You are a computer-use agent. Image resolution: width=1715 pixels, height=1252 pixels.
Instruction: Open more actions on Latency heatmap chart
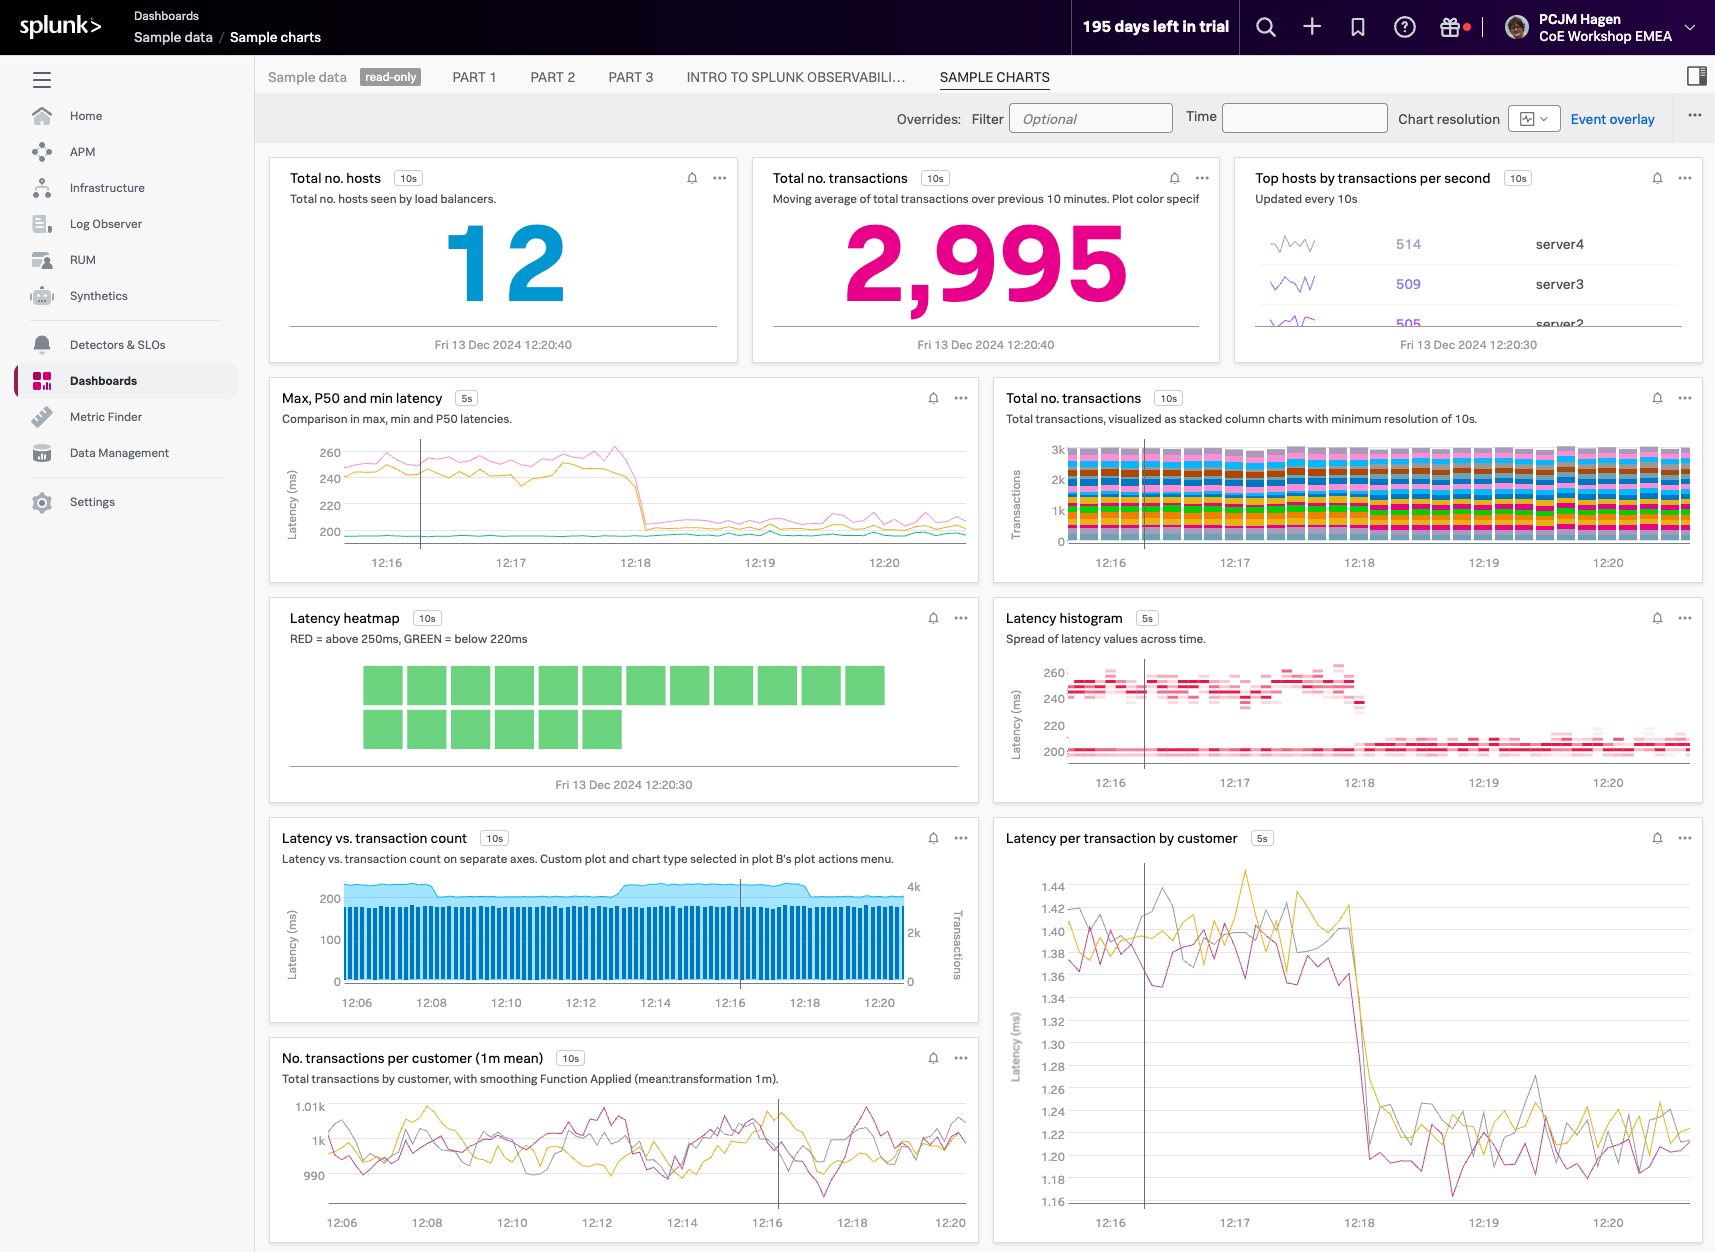click(961, 618)
